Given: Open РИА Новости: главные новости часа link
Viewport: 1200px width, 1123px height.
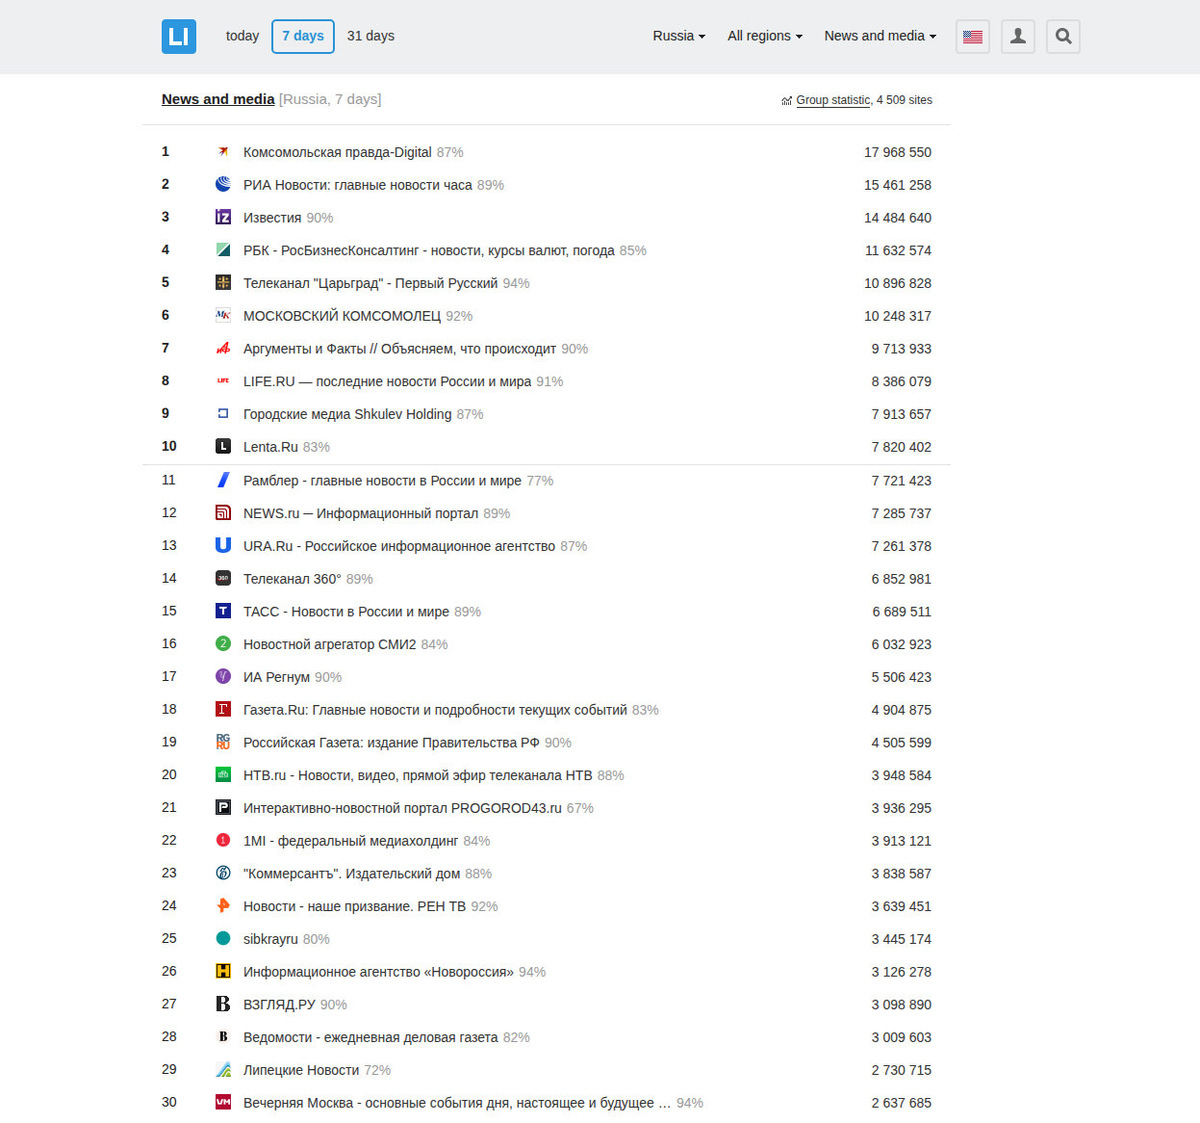Looking at the screenshot, I should tap(358, 185).
